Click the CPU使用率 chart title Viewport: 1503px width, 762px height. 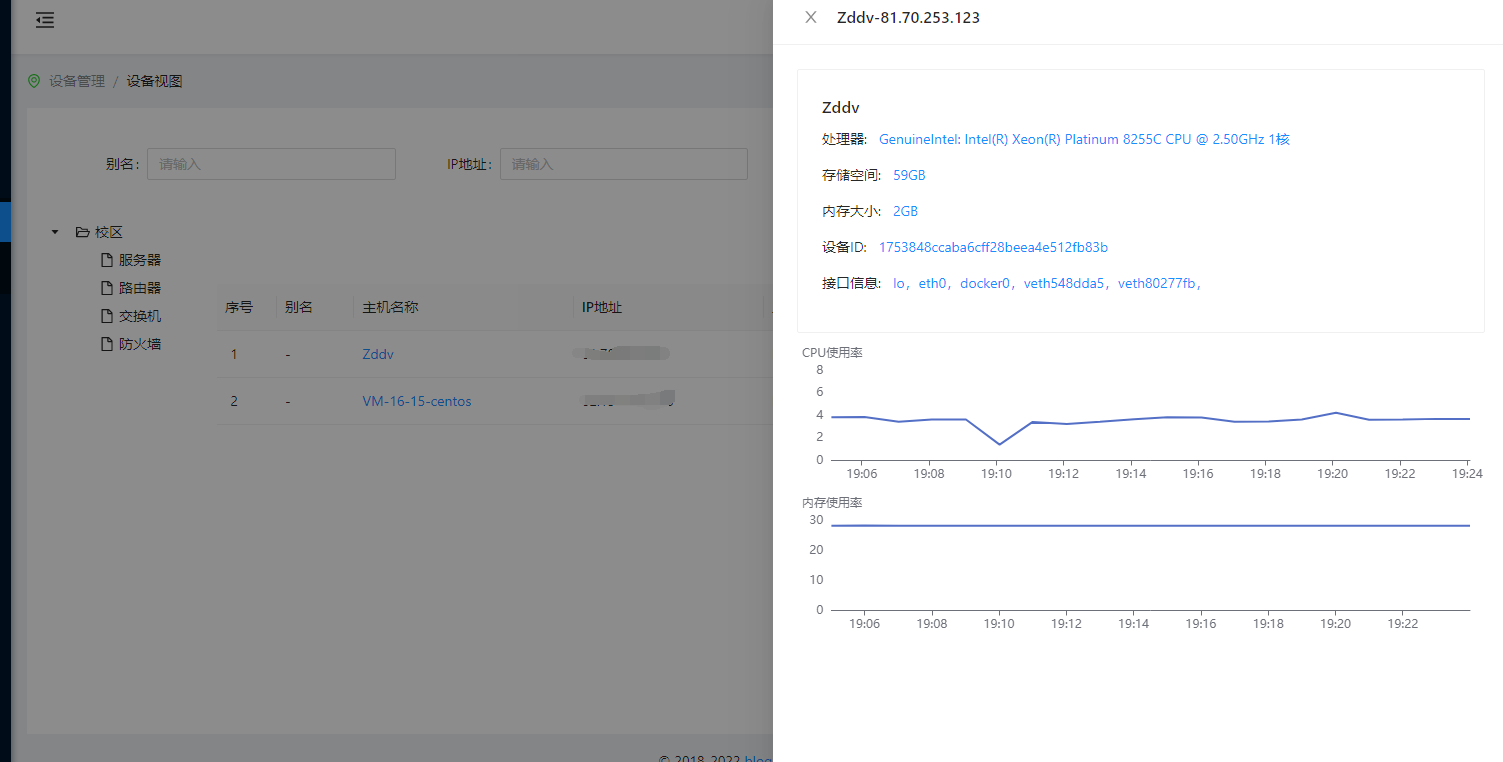[x=832, y=353]
